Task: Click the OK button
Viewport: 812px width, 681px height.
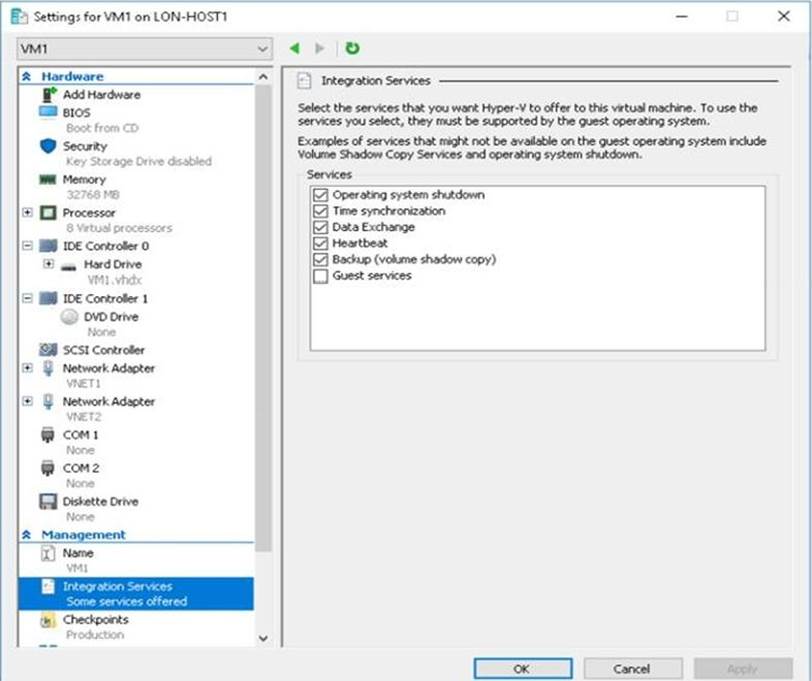Action: [x=522, y=668]
